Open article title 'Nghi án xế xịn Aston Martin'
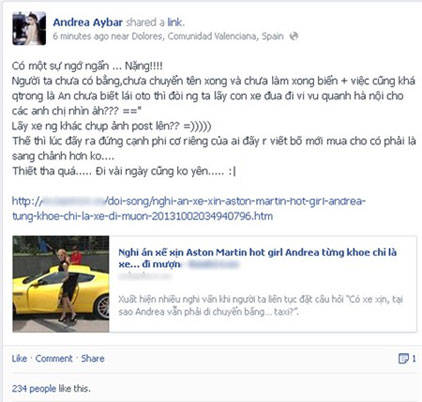 [x=257, y=258]
